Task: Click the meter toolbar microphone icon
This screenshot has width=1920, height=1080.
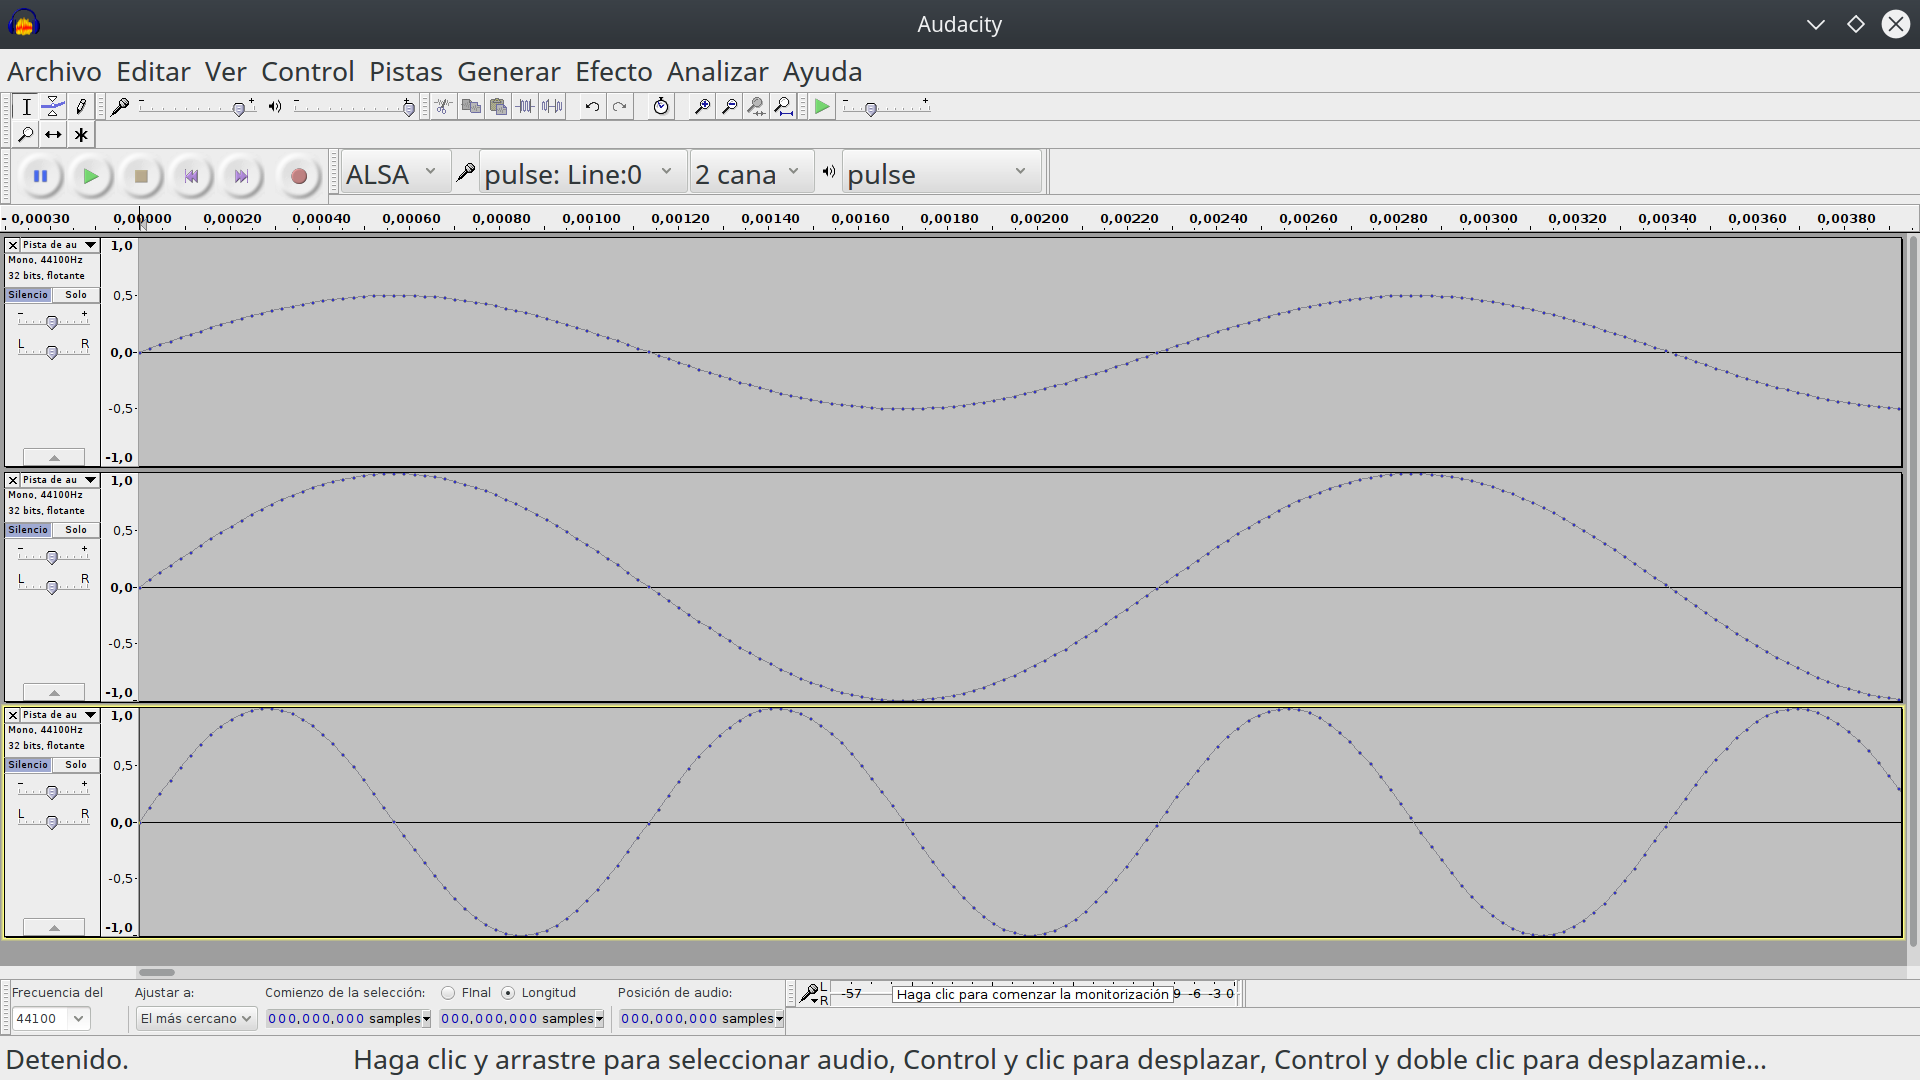Action: [808, 993]
